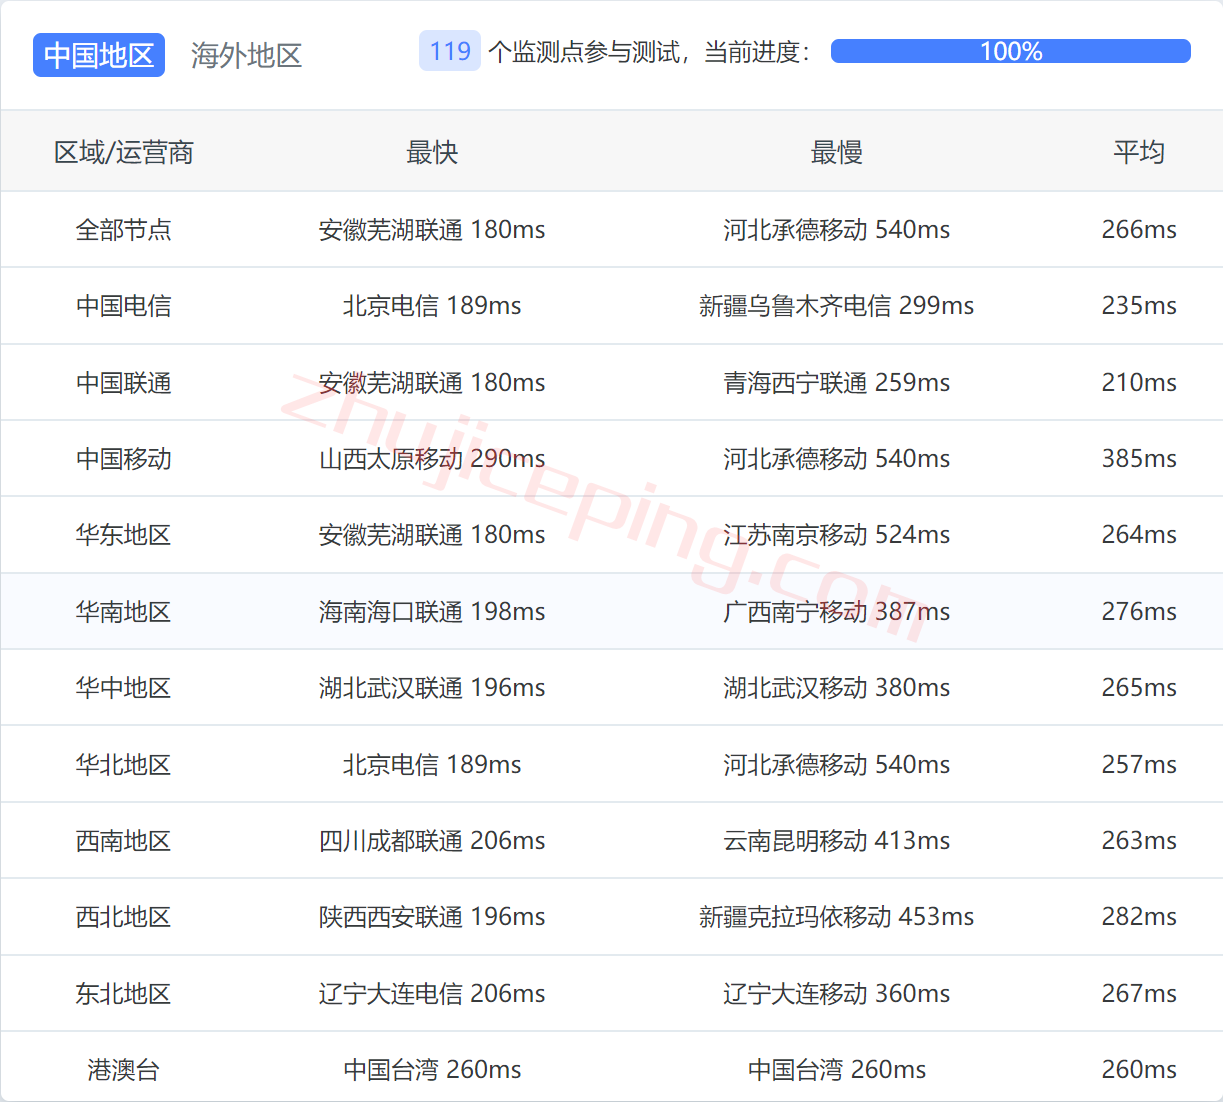1223x1102 pixels.
Task: Click 湖北武汉联通 196ms cell
Action: point(432,687)
